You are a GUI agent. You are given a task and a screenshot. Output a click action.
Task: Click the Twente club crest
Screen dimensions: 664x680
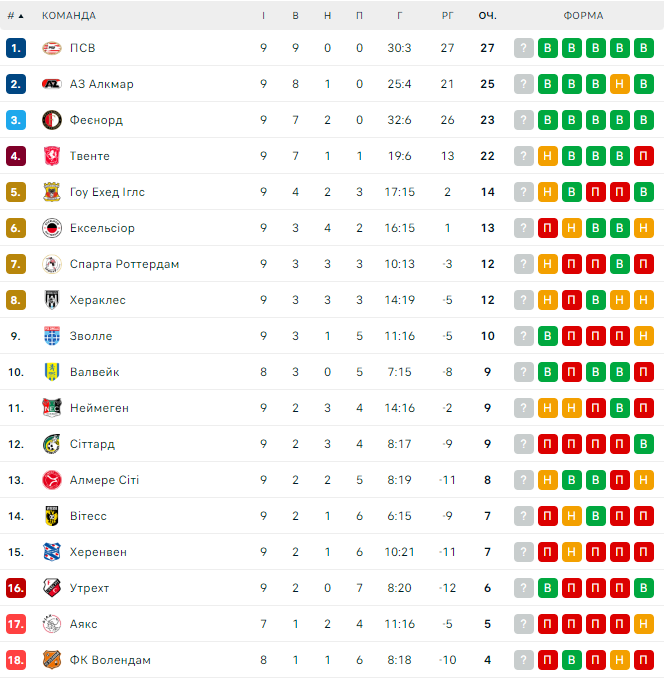pos(52,156)
